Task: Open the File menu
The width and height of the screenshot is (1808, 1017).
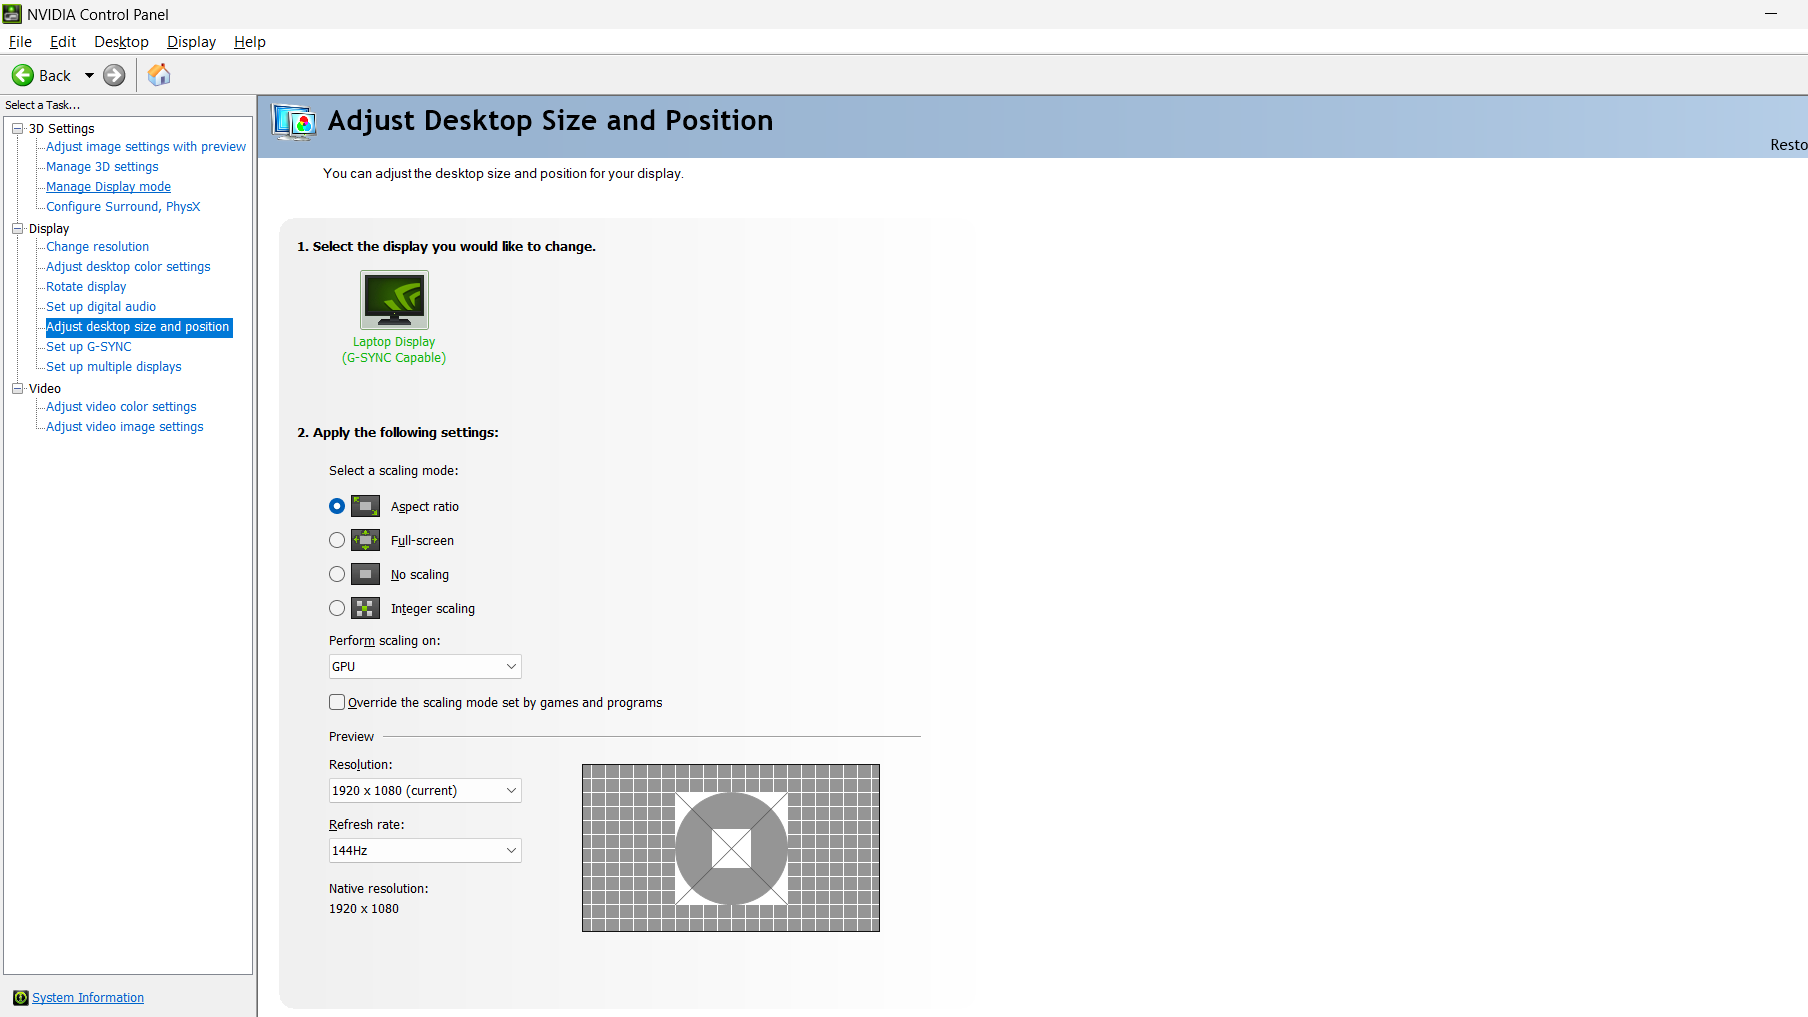Action: (20, 42)
